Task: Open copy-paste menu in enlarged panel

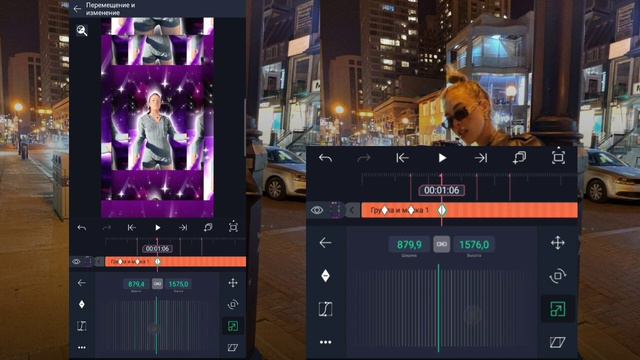Action: [519, 158]
